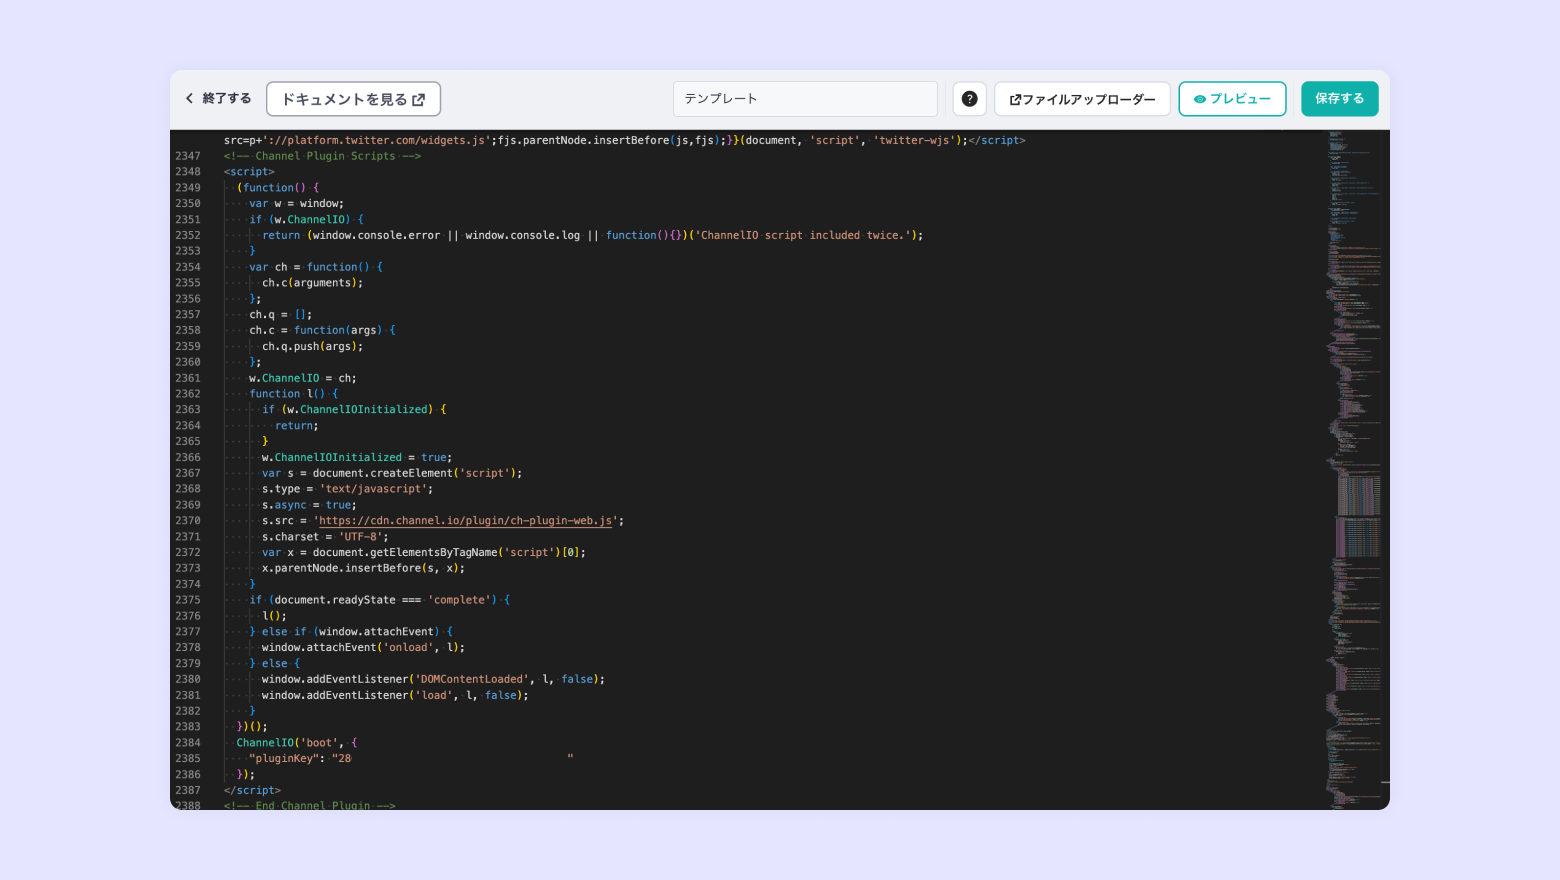The image size is (1560, 880).
Task: Focus the テンプレート name input field
Action: point(805,99)
